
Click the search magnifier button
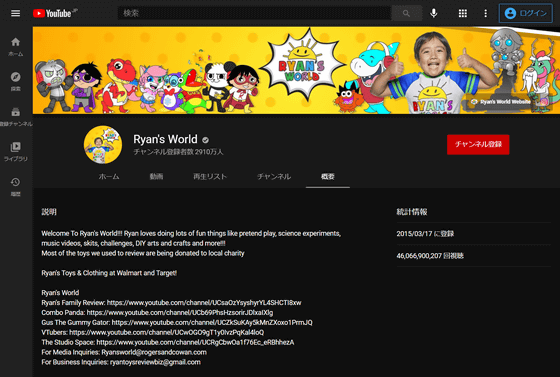(406, 13)
